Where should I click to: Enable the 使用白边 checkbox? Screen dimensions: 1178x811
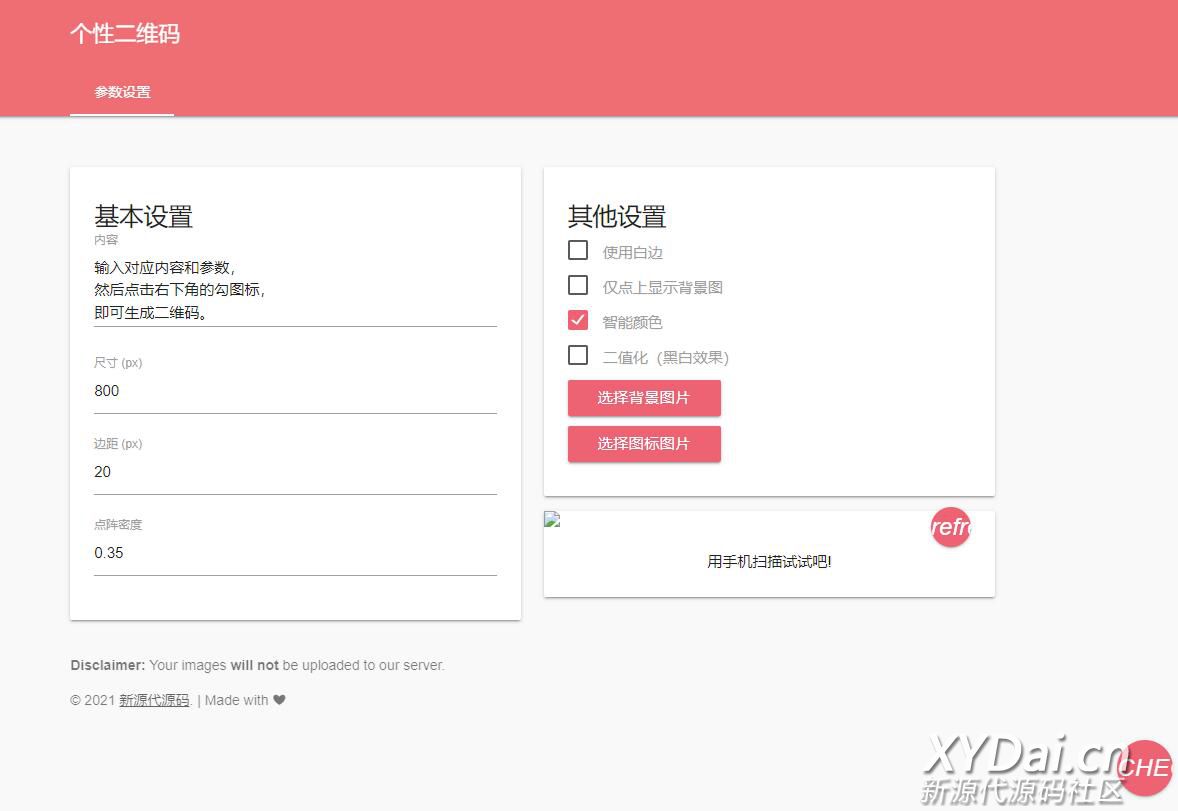tap(578, 250)
